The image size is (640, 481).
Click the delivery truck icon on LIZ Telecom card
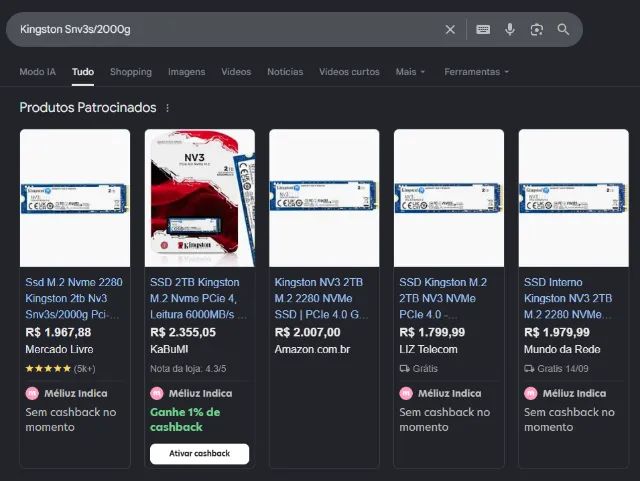point(404,369)
